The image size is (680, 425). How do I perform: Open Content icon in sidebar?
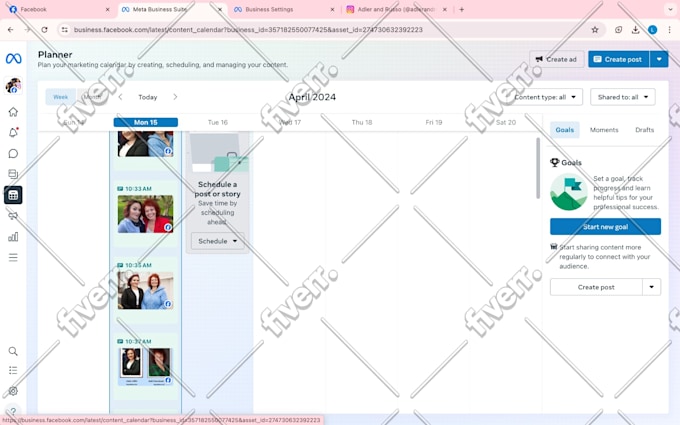click(13, 174)
